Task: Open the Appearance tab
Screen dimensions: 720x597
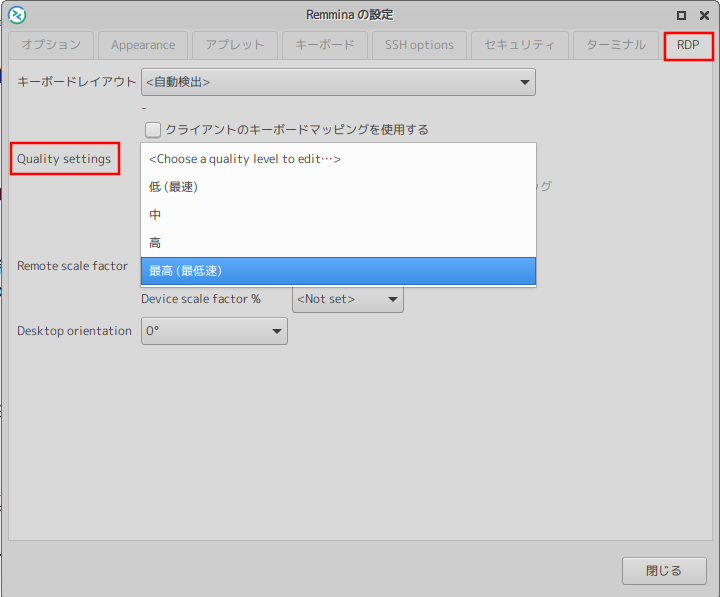Action: pos(143,45)
